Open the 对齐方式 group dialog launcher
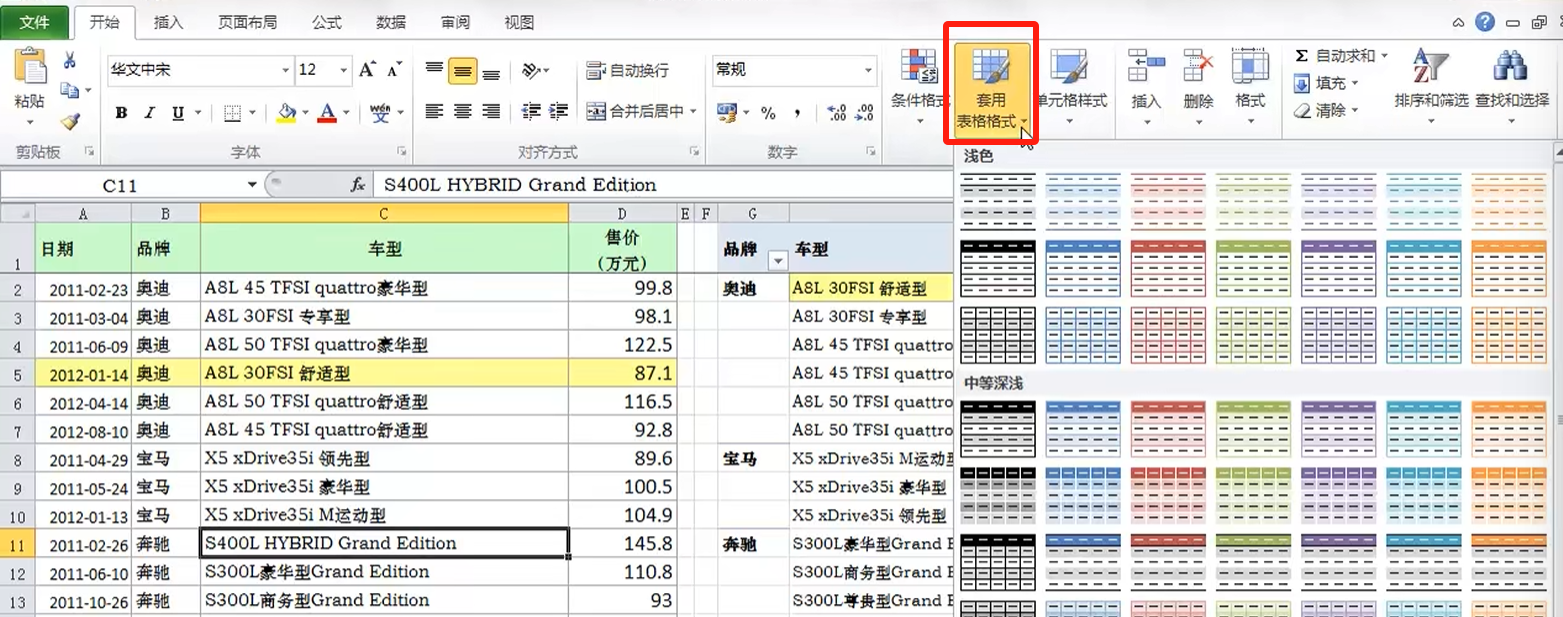 (x=693, y=152)
